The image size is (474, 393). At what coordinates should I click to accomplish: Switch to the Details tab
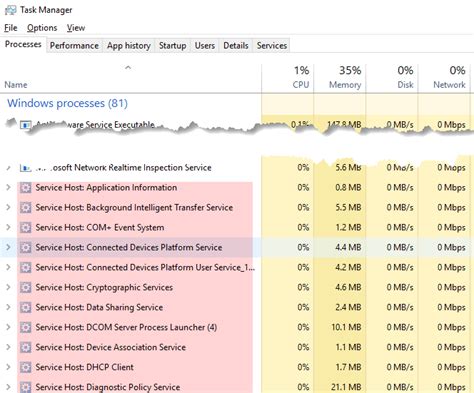(x=236, y=46)
